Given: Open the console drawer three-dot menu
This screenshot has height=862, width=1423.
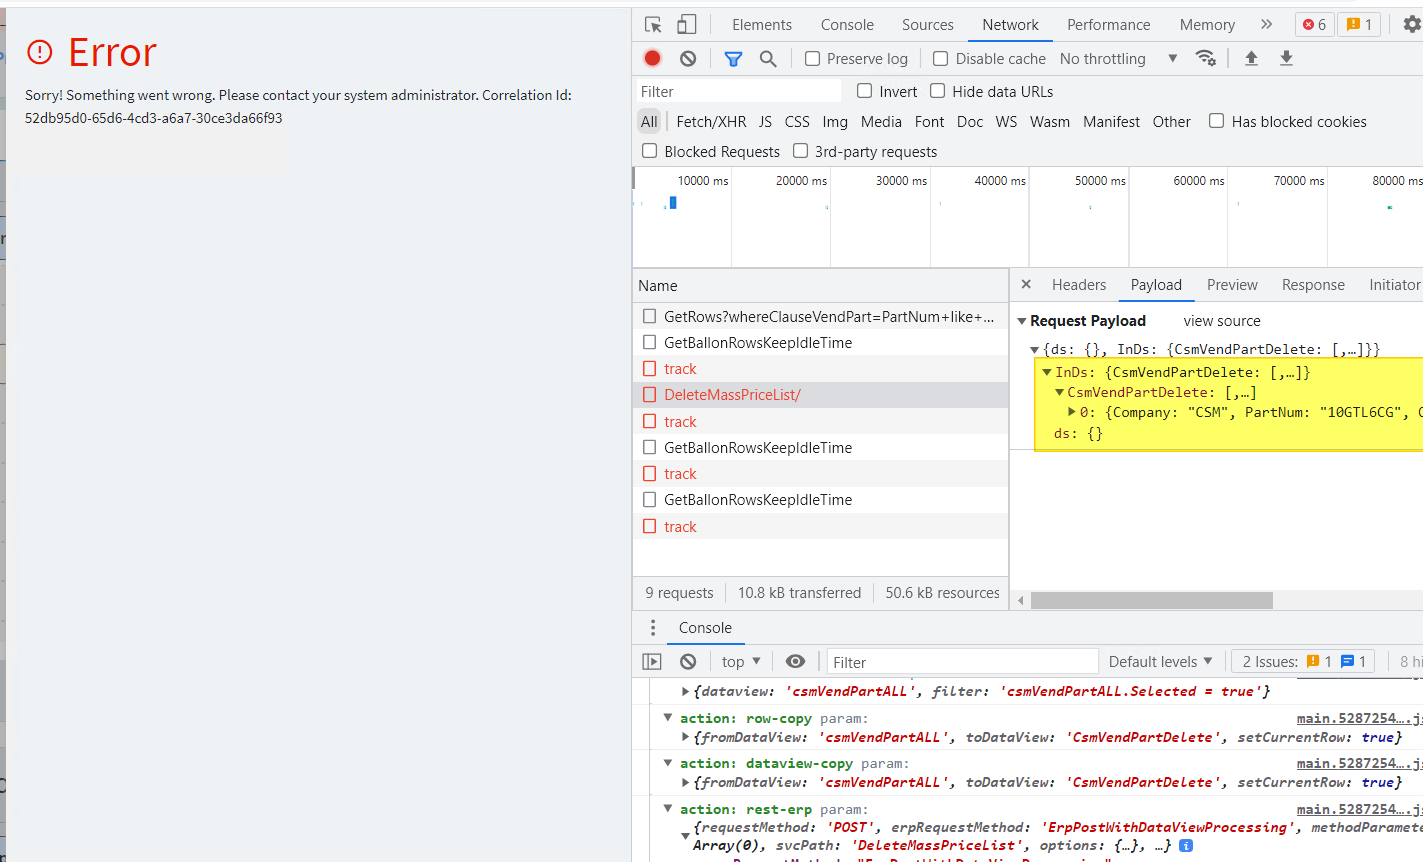Looking at the screenshot, I should coord(653,628).
